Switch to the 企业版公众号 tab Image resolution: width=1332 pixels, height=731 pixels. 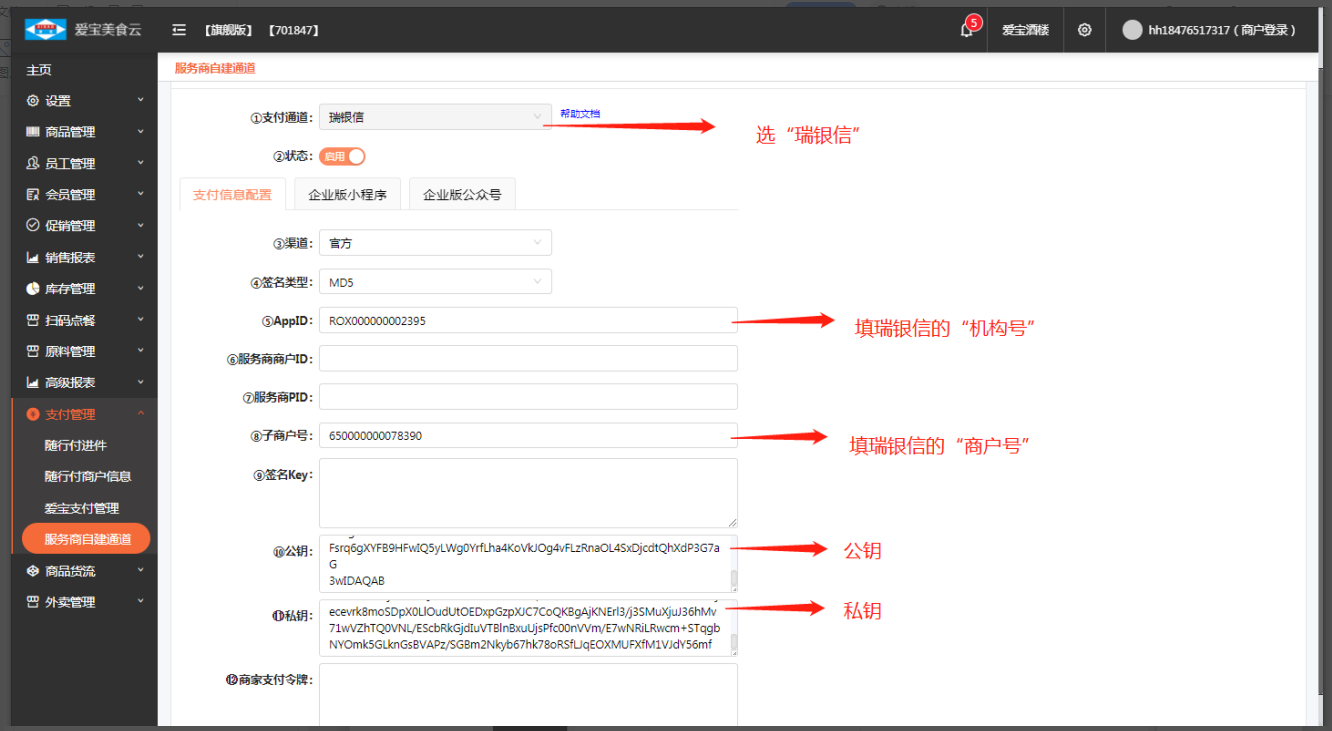pyautogui.click(x=462, y=195)
